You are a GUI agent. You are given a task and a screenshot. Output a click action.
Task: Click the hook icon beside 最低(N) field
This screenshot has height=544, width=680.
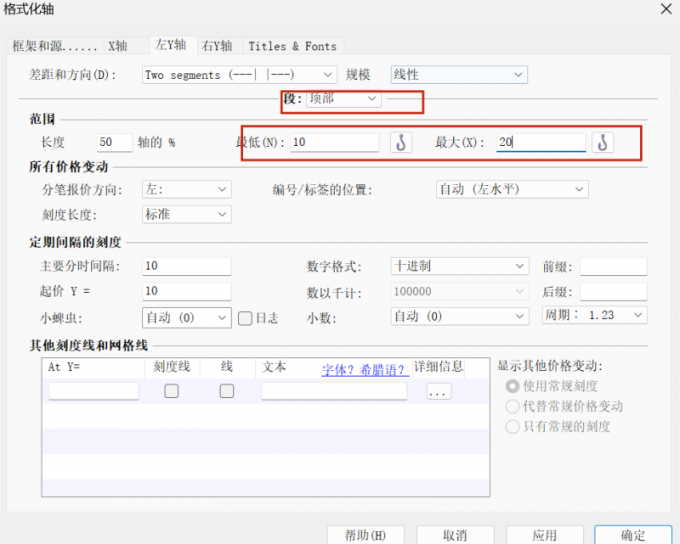[400, 143]
